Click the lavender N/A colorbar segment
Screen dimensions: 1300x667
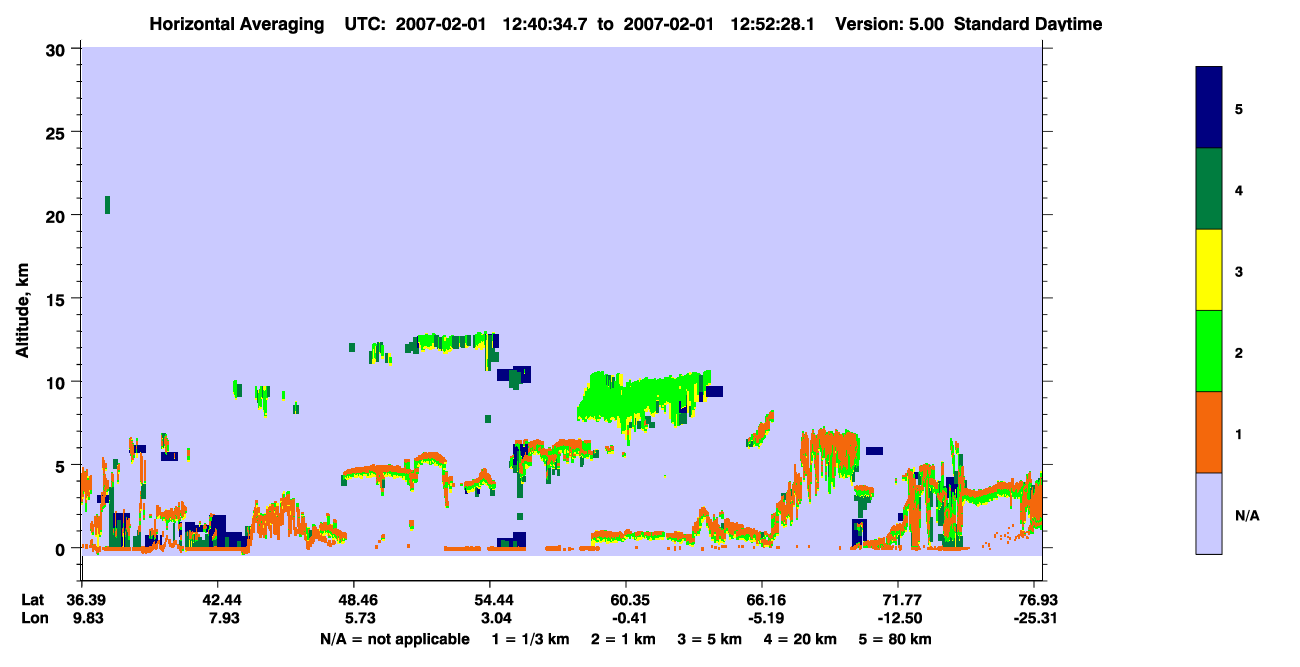click(1209, 513)
